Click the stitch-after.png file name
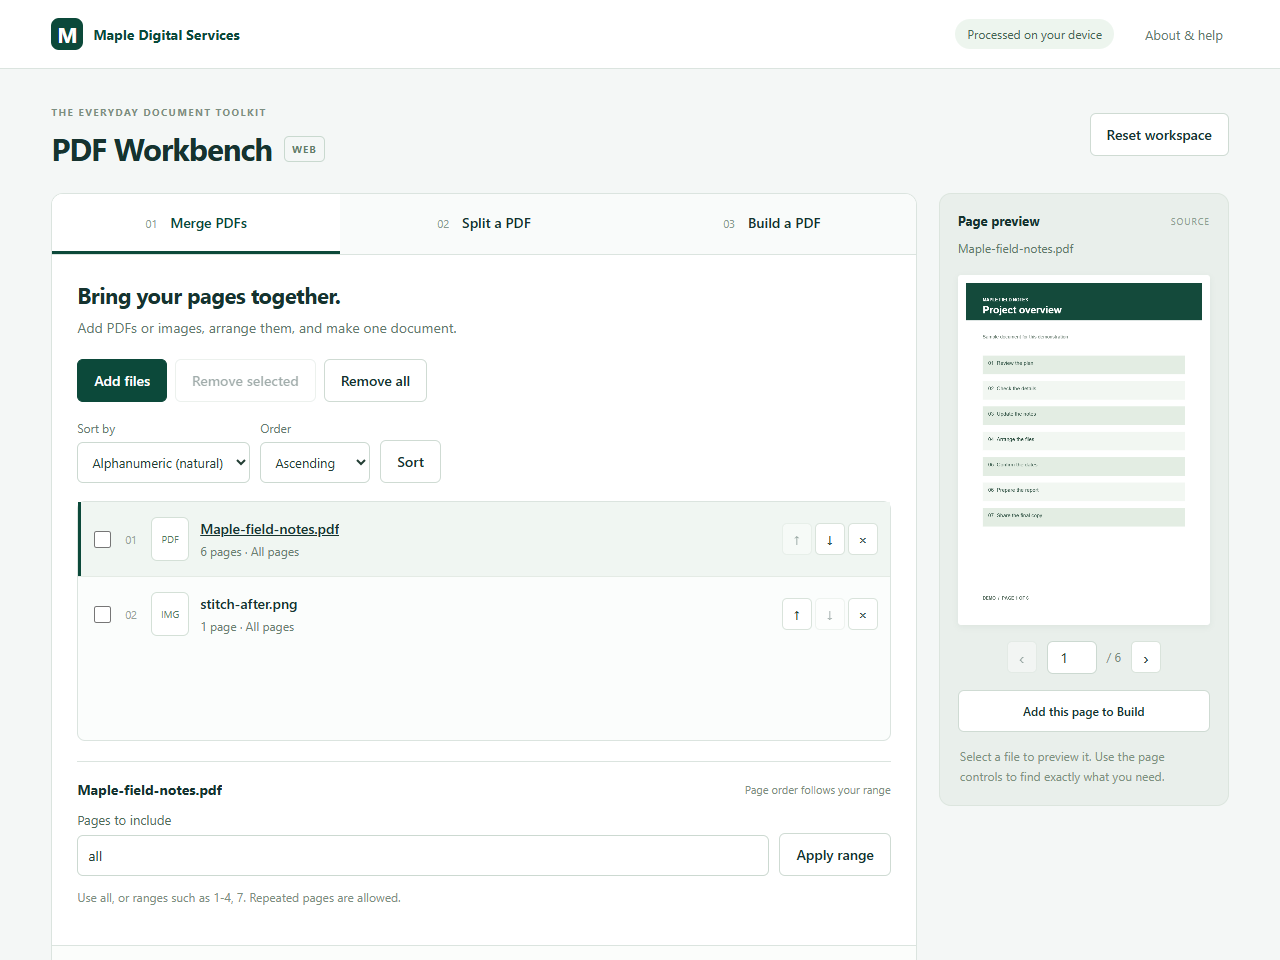1280x960 pixels. 249,604
